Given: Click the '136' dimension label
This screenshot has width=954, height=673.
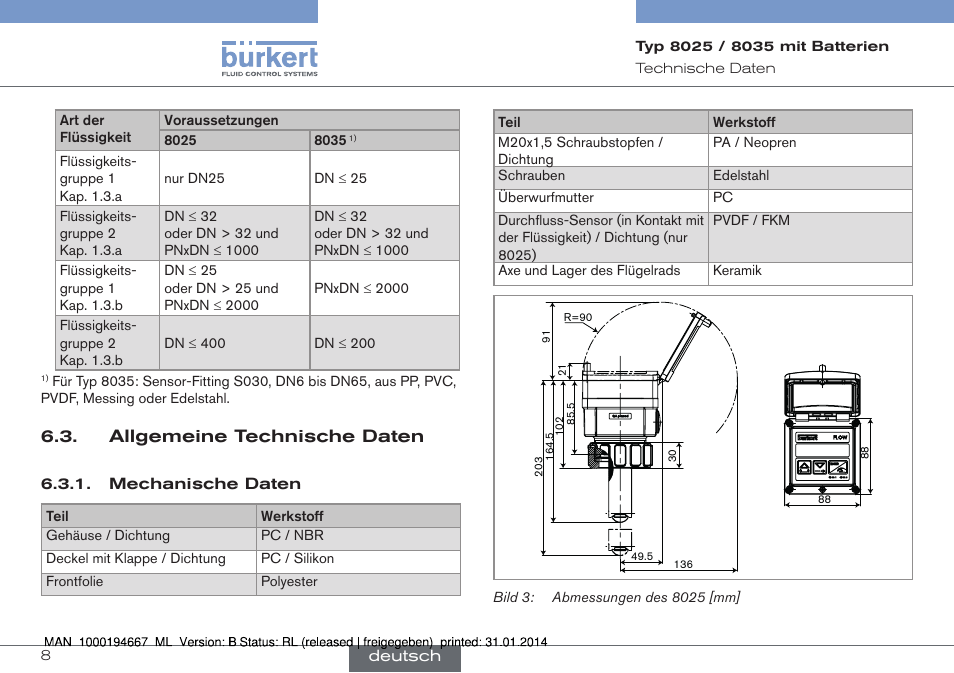Looking at the screenshot, I should click(x=683, y=564).
